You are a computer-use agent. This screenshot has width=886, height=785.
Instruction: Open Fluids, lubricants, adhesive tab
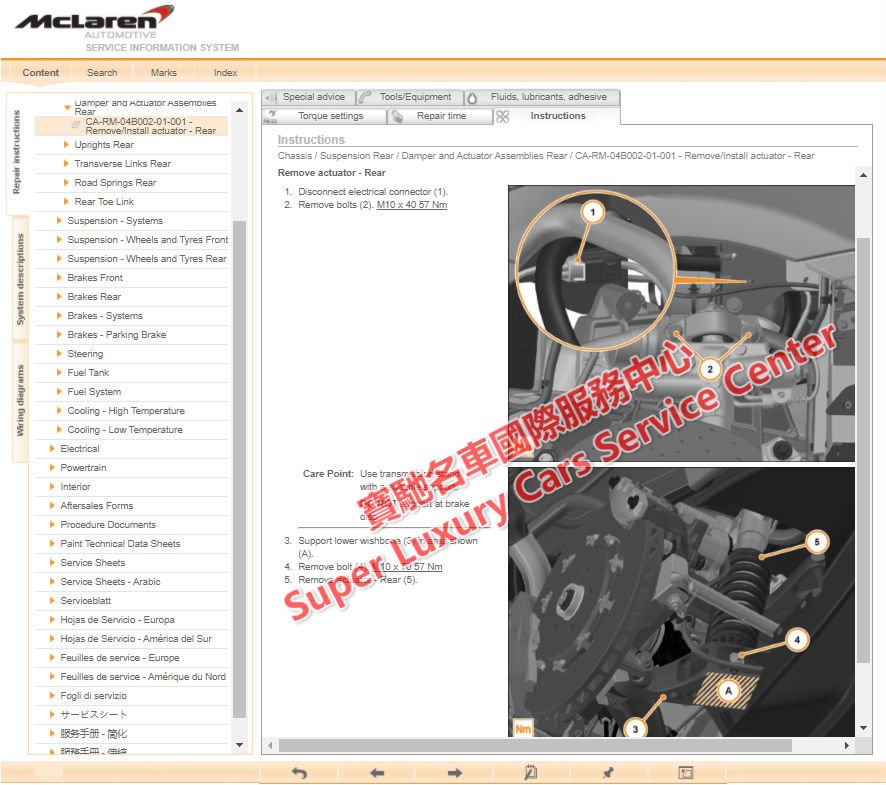click(x=542, y=97)
